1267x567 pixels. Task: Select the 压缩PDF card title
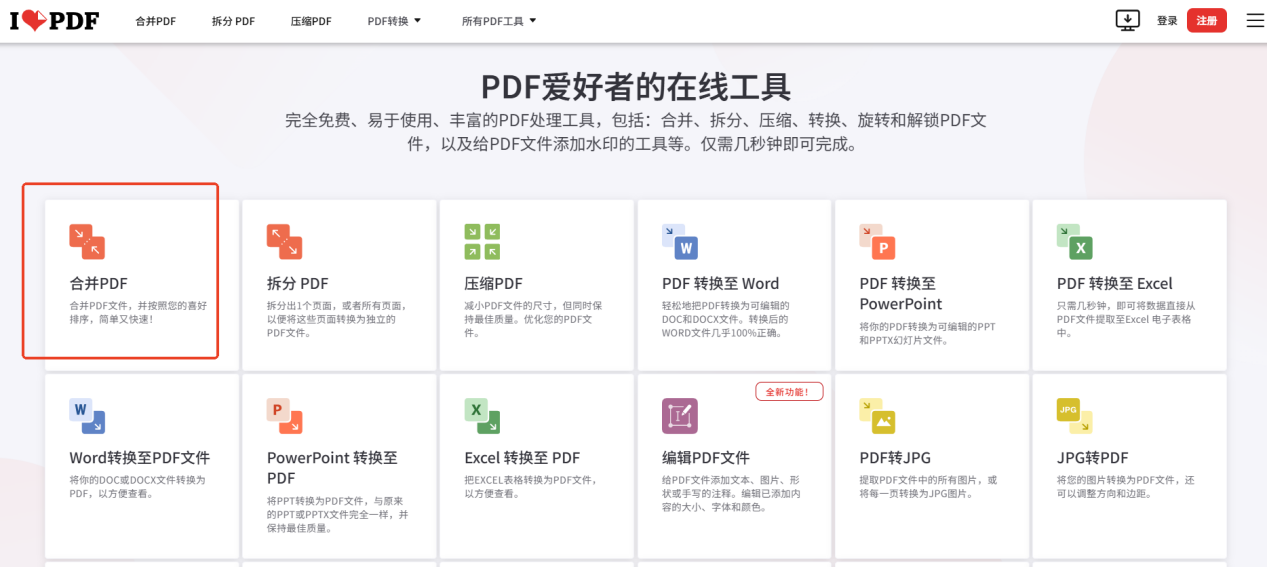[493, 283]
